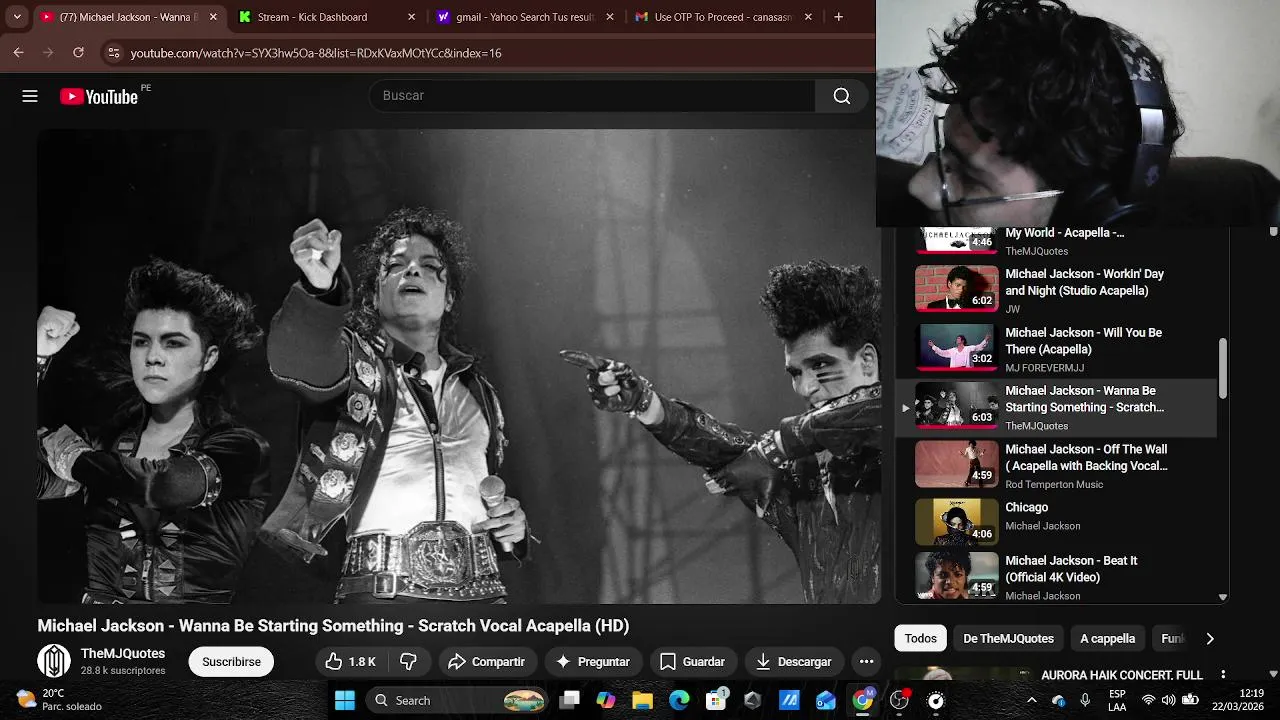Click the search magnifier button
Image resolution: width=1280 pixels, height=720 pixels.
pyautogui.click(x=842, y=96)
